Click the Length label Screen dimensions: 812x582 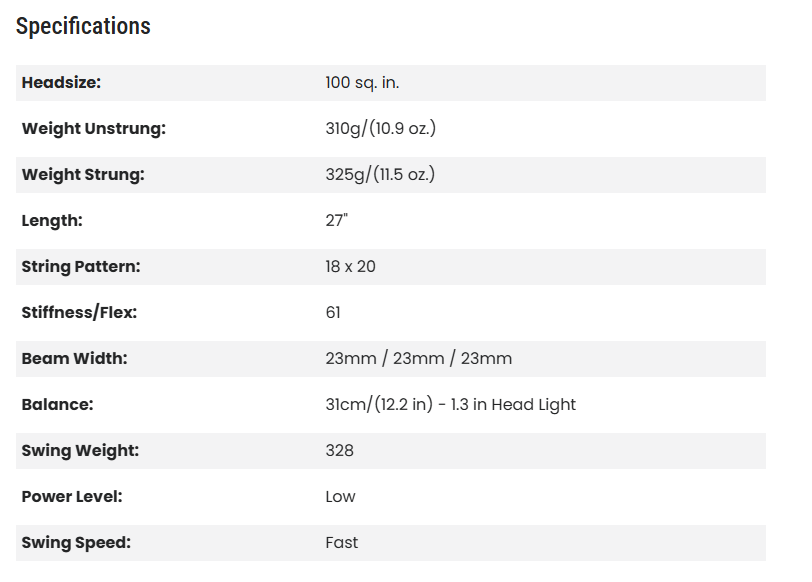tap(52, 221)
